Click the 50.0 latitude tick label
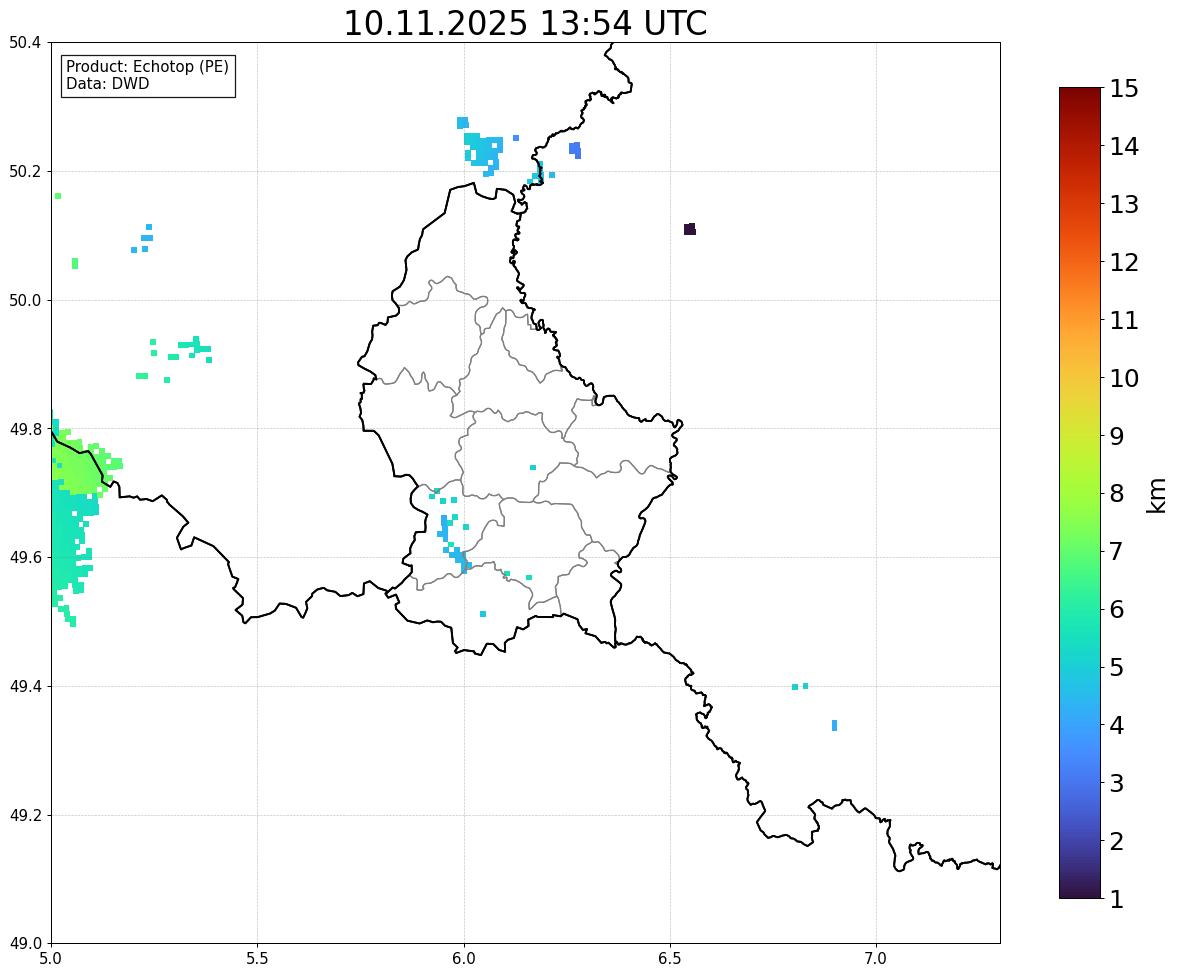The width and height of the screenshot is (1178, 976). 25,301
